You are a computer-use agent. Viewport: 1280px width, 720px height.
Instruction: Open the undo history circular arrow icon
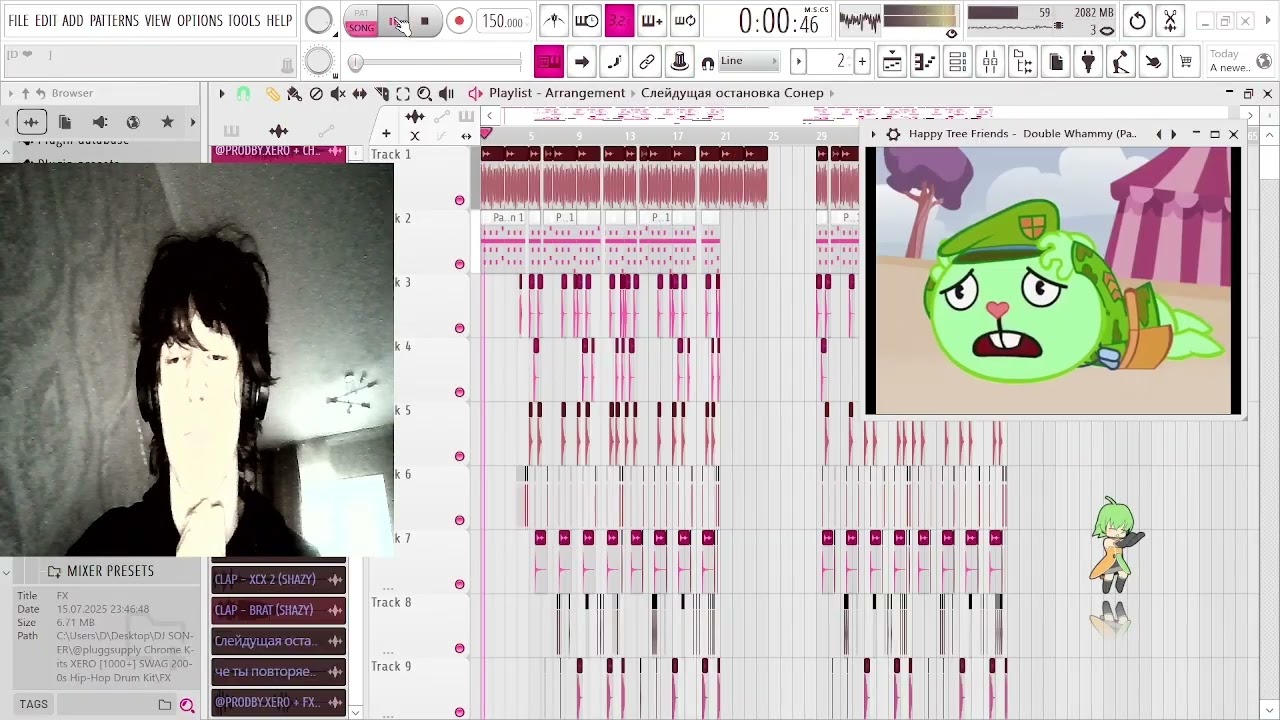1137,20
